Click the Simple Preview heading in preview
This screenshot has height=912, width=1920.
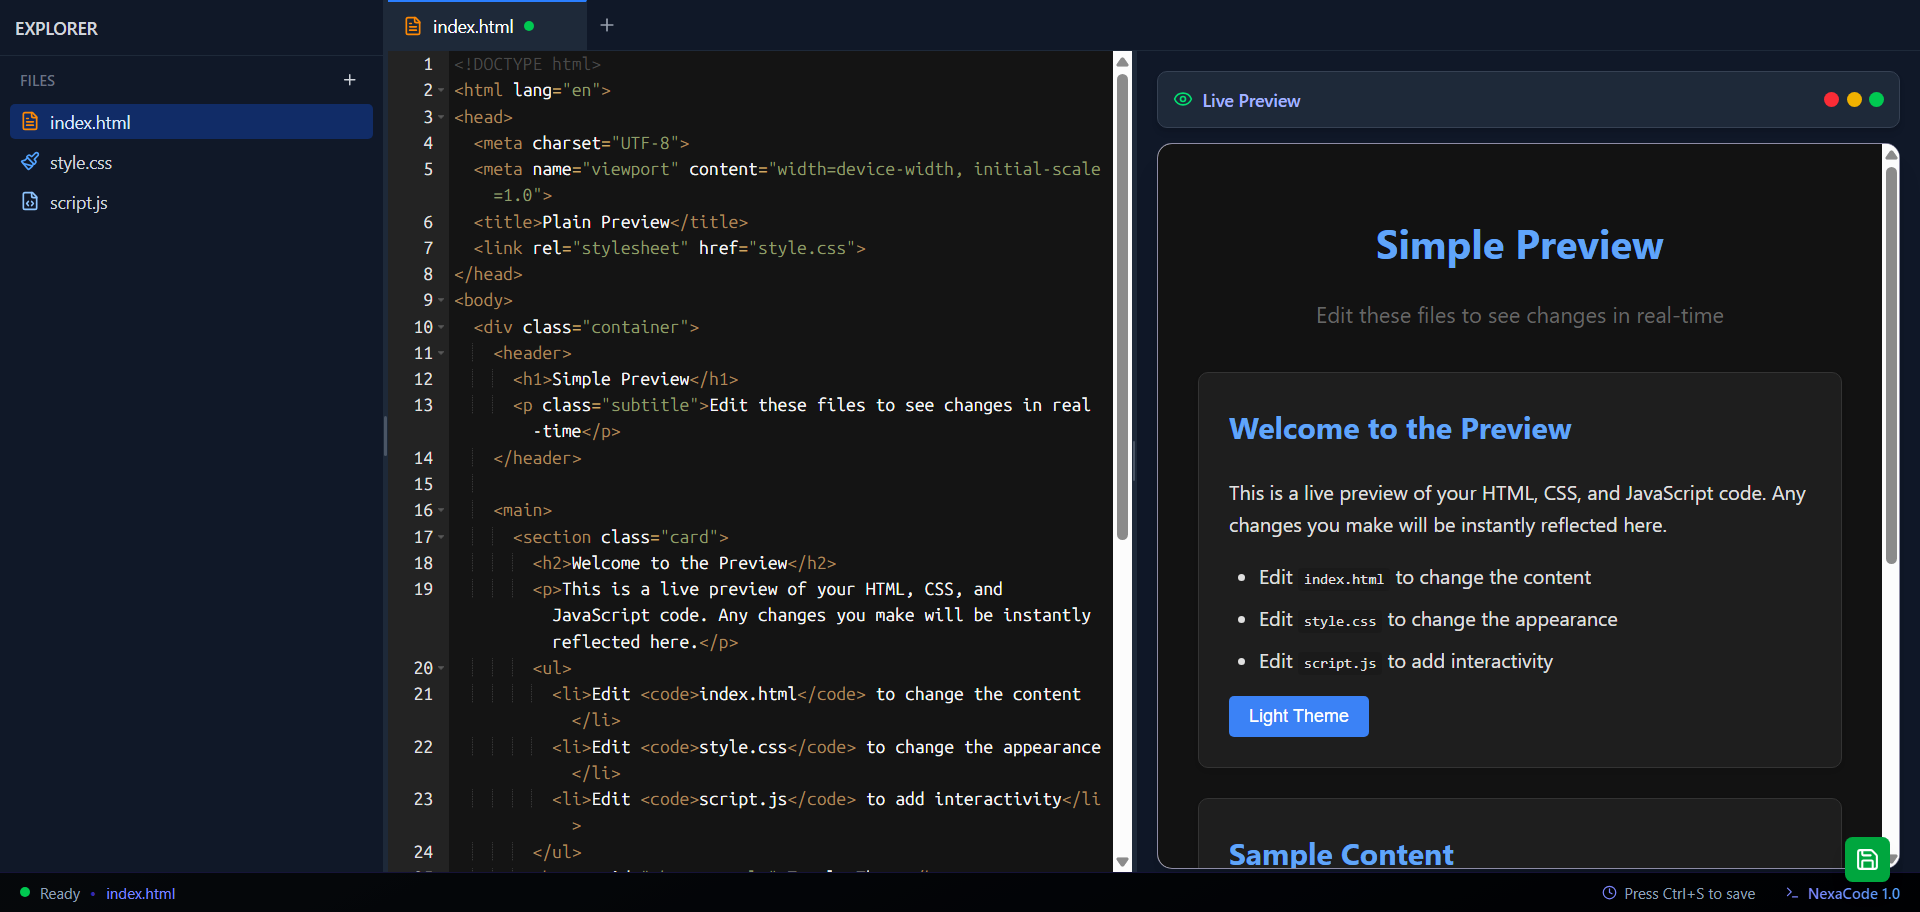1519,246
